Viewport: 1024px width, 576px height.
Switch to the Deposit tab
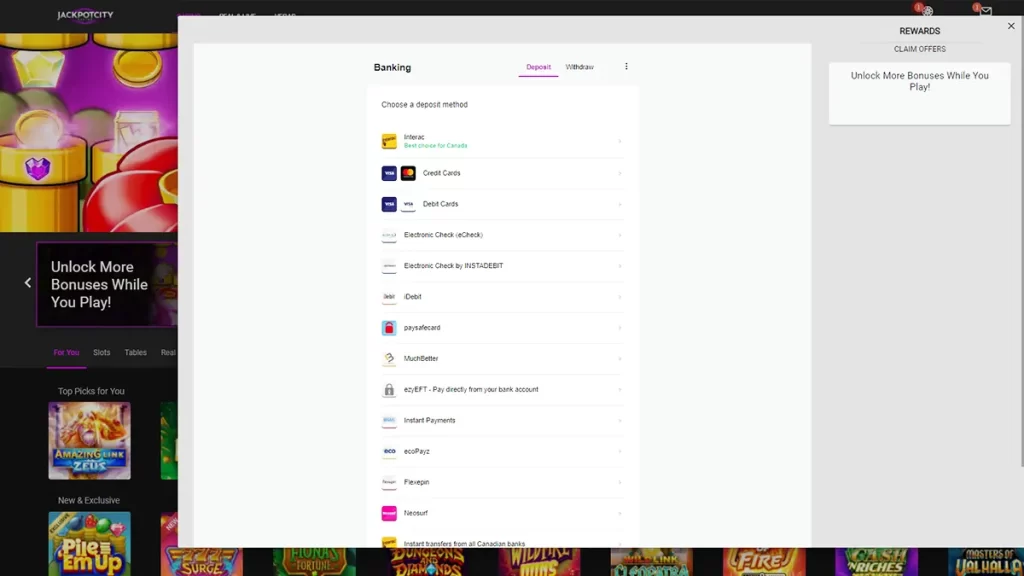(x=538, y=67)
